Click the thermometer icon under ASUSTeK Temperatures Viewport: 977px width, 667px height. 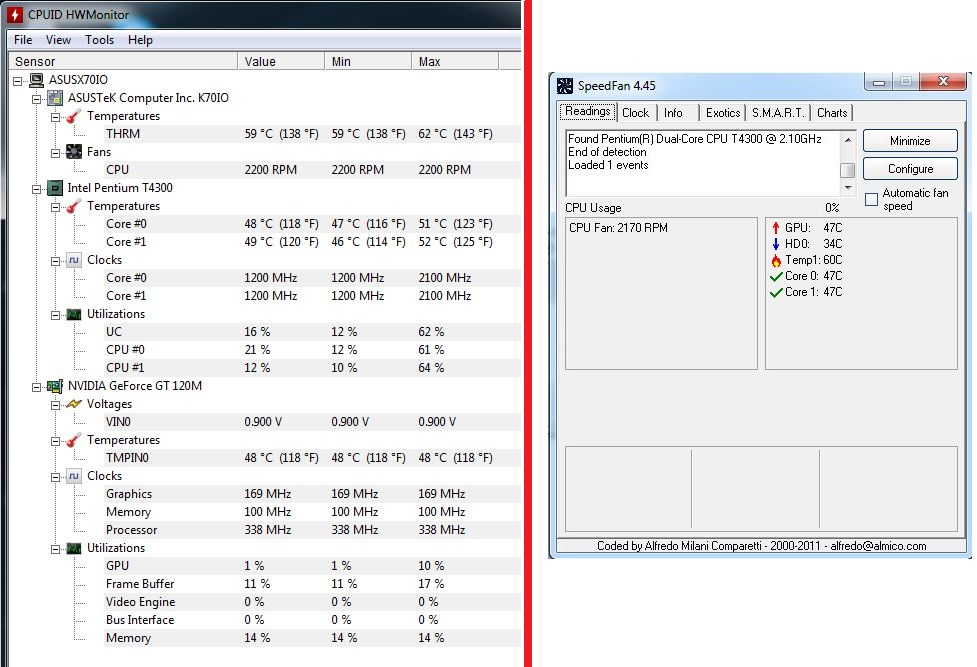(74, 116)
